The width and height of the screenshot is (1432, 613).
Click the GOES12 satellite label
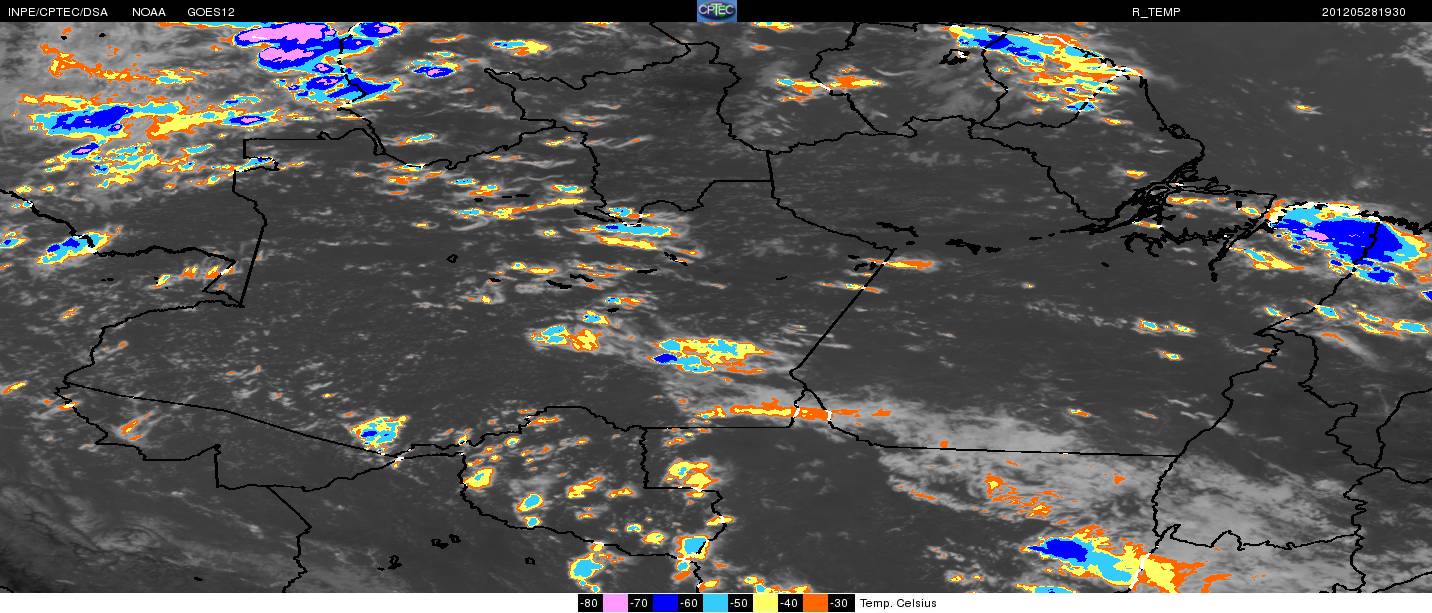212,12
